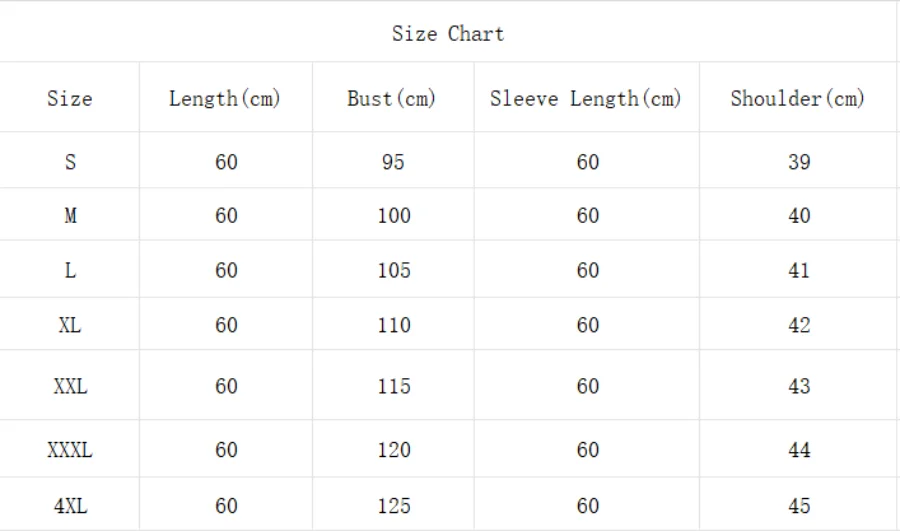This screenshot has width=900, height=531.
Task: Select the S size row label
Action: 70,161
